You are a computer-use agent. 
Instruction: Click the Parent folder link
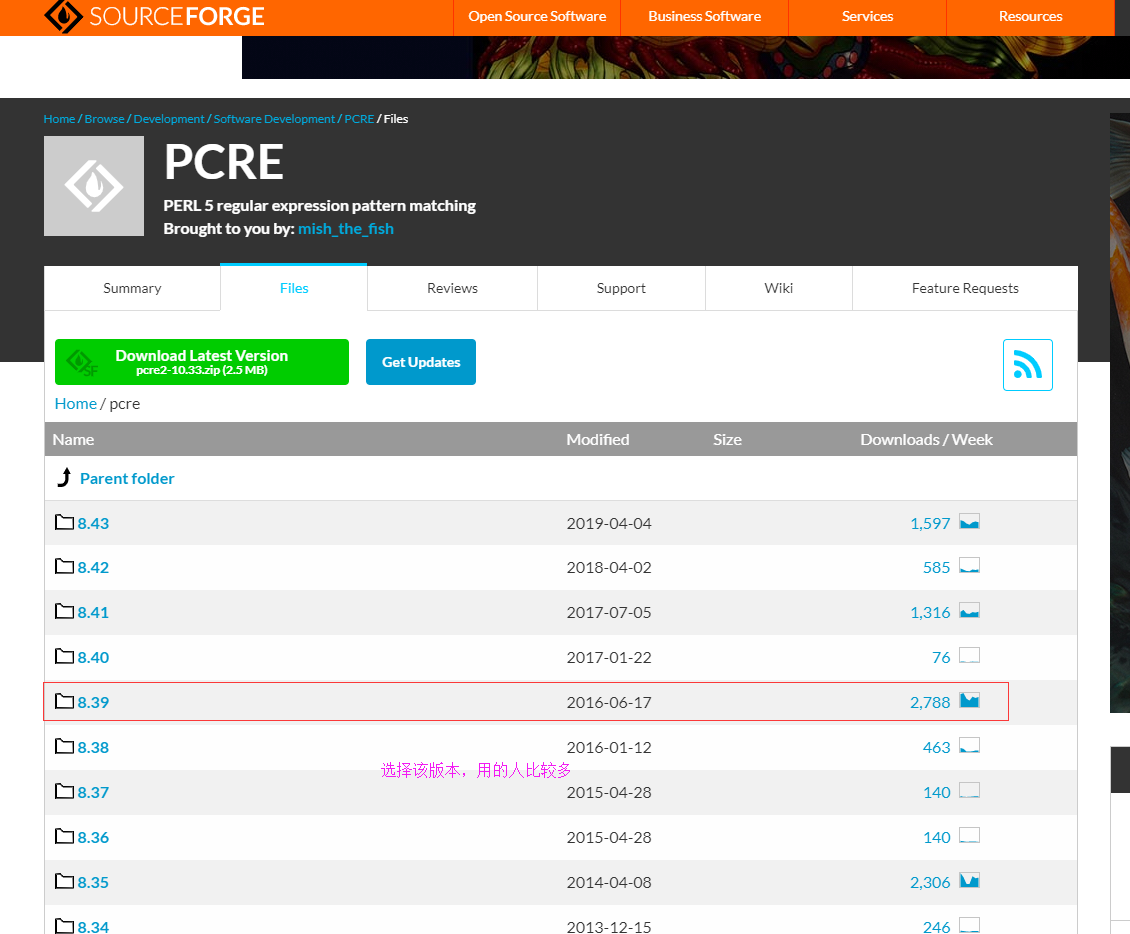[x=127, y=479]
